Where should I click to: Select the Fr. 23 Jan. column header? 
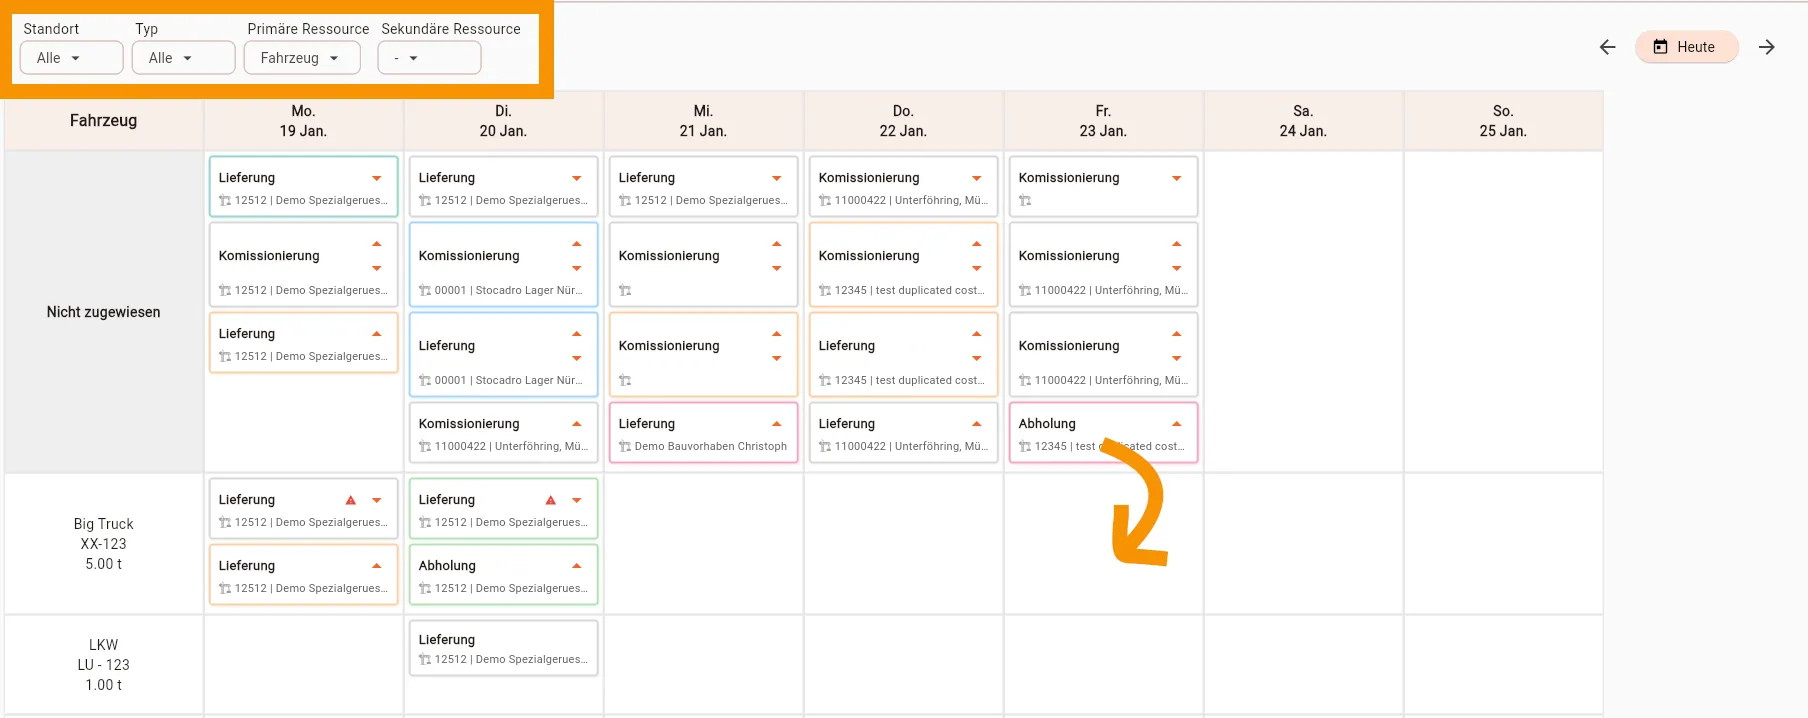[x=1103, y=121]
